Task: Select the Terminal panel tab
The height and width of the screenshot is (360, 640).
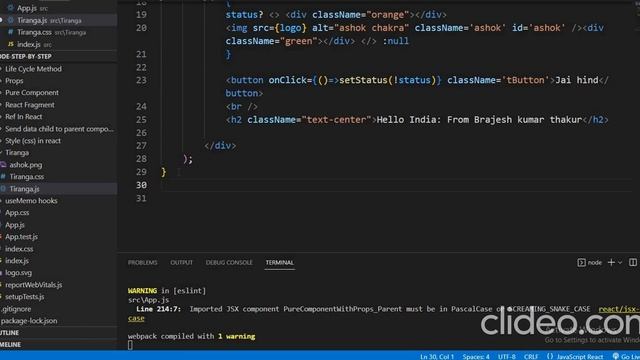Action: tap(280, 262)
